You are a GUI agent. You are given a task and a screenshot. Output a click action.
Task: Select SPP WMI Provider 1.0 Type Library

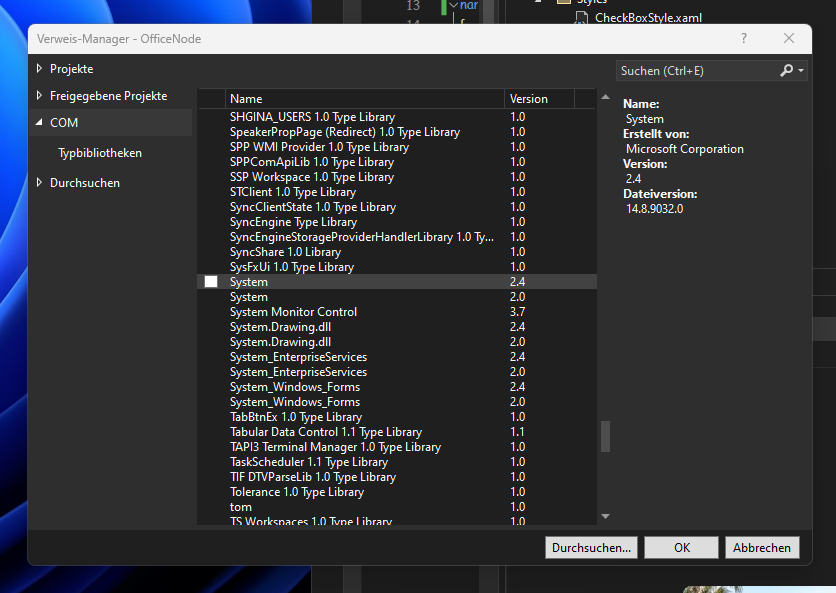(x=397, y=147)
